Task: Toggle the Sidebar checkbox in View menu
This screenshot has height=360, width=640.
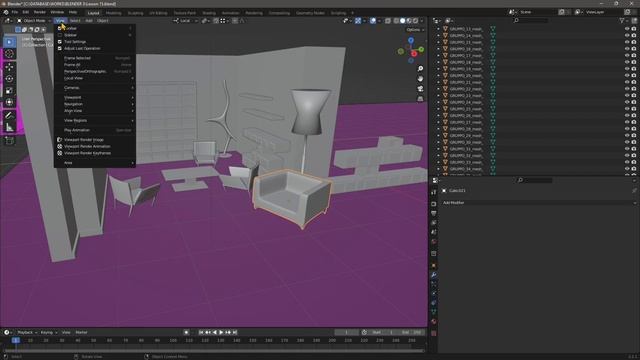Action: tap(60, 35)
